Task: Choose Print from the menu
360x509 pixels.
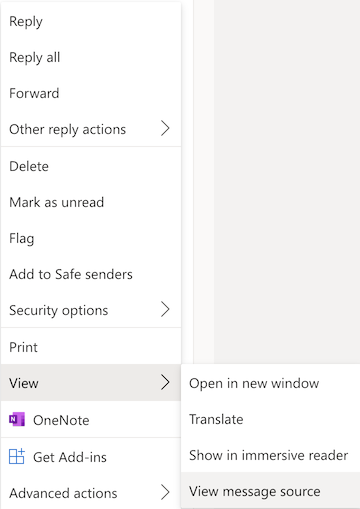Action: click(91, 347)
